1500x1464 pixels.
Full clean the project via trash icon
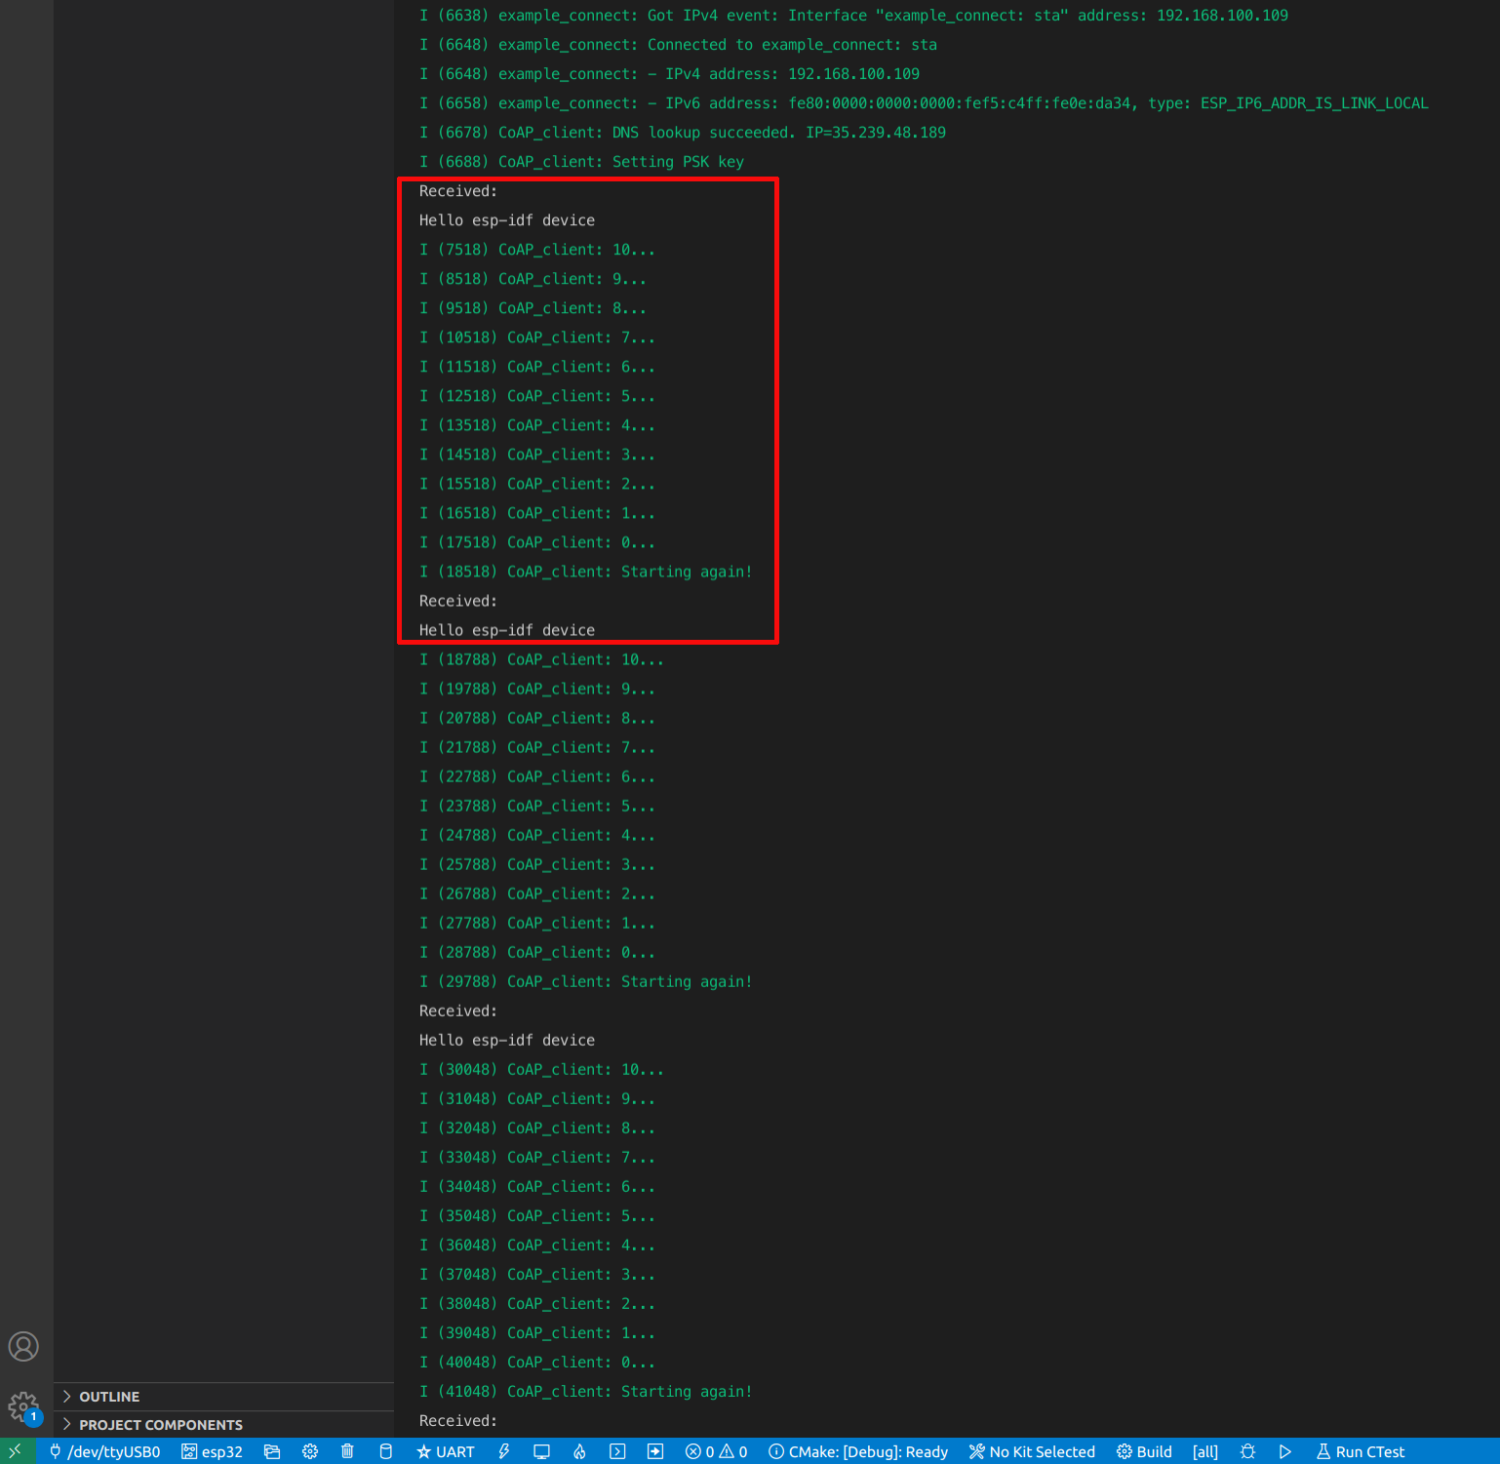347,1451
